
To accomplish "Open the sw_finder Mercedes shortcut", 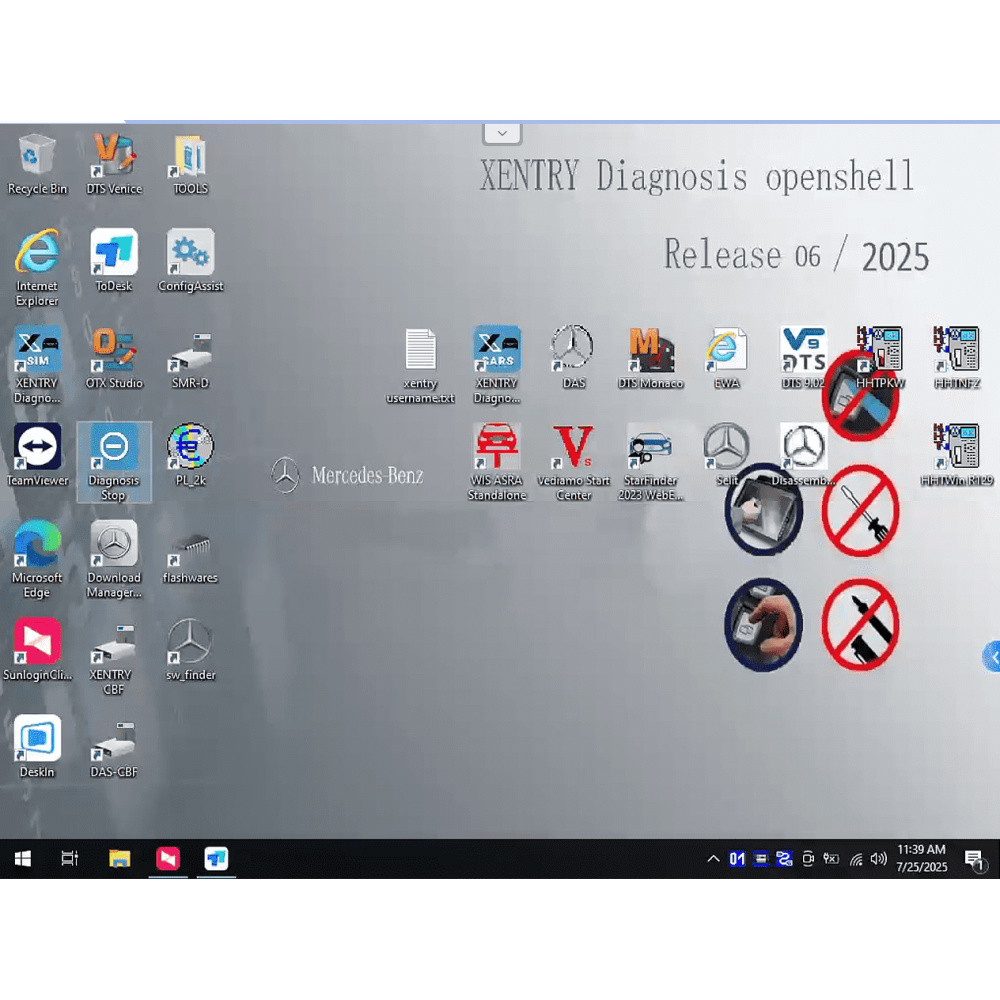I will (190, 649).
